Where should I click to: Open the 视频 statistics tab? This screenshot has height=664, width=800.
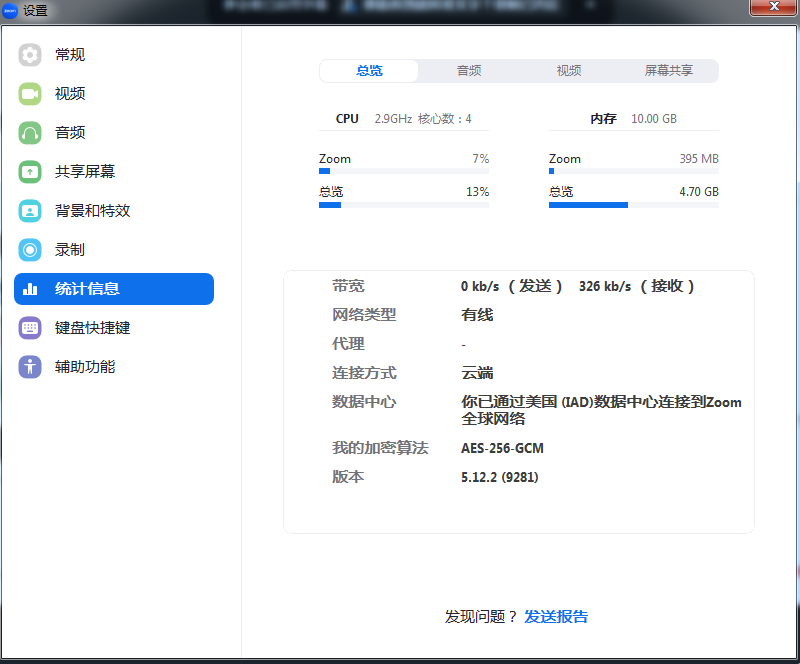569,71
